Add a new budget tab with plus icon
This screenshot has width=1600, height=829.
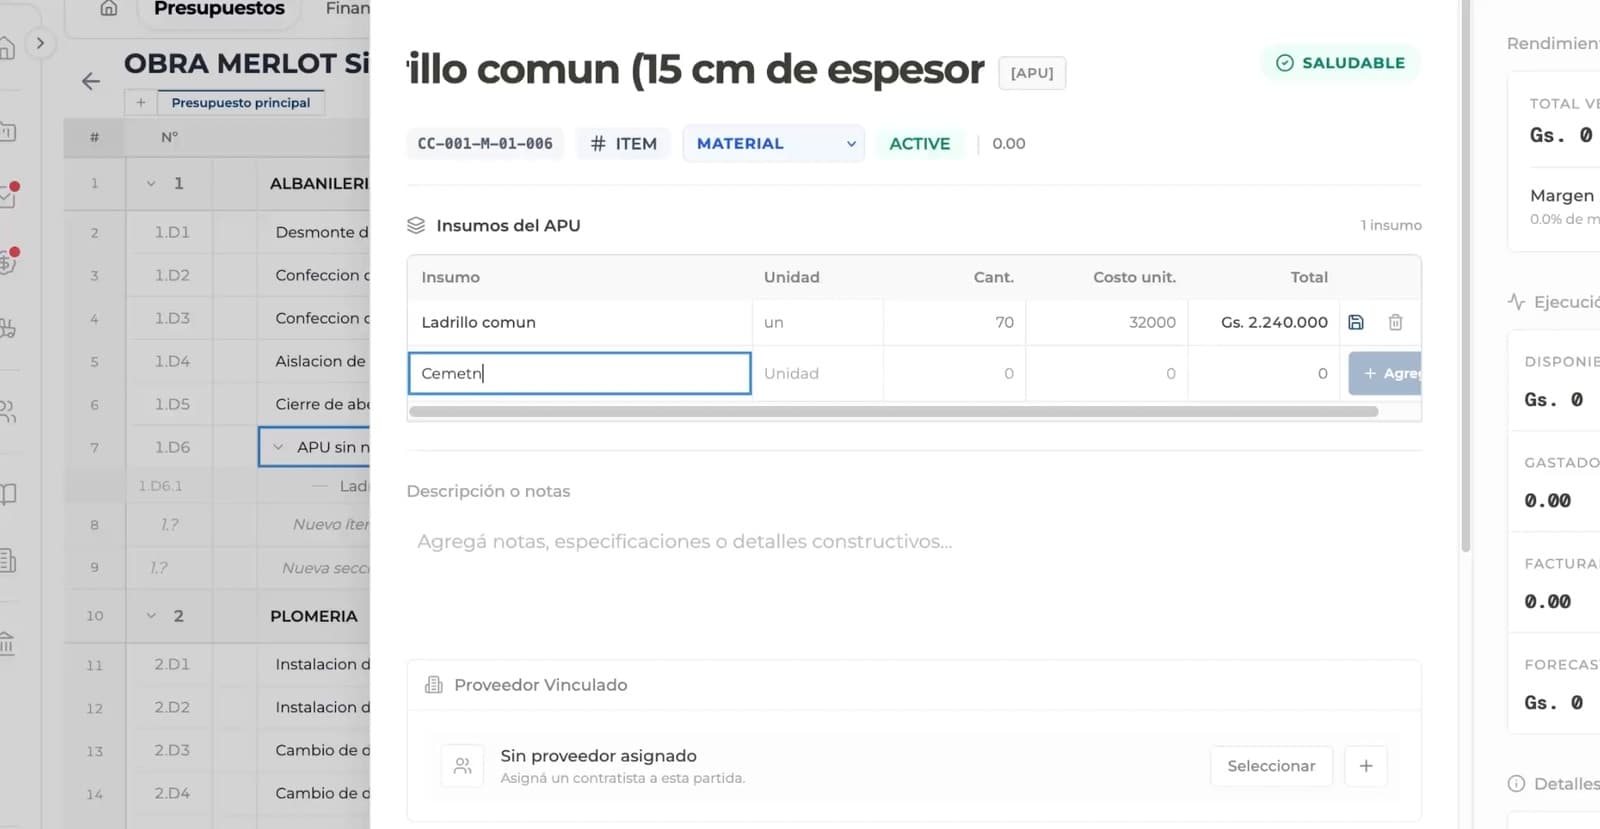pos(141,102)
